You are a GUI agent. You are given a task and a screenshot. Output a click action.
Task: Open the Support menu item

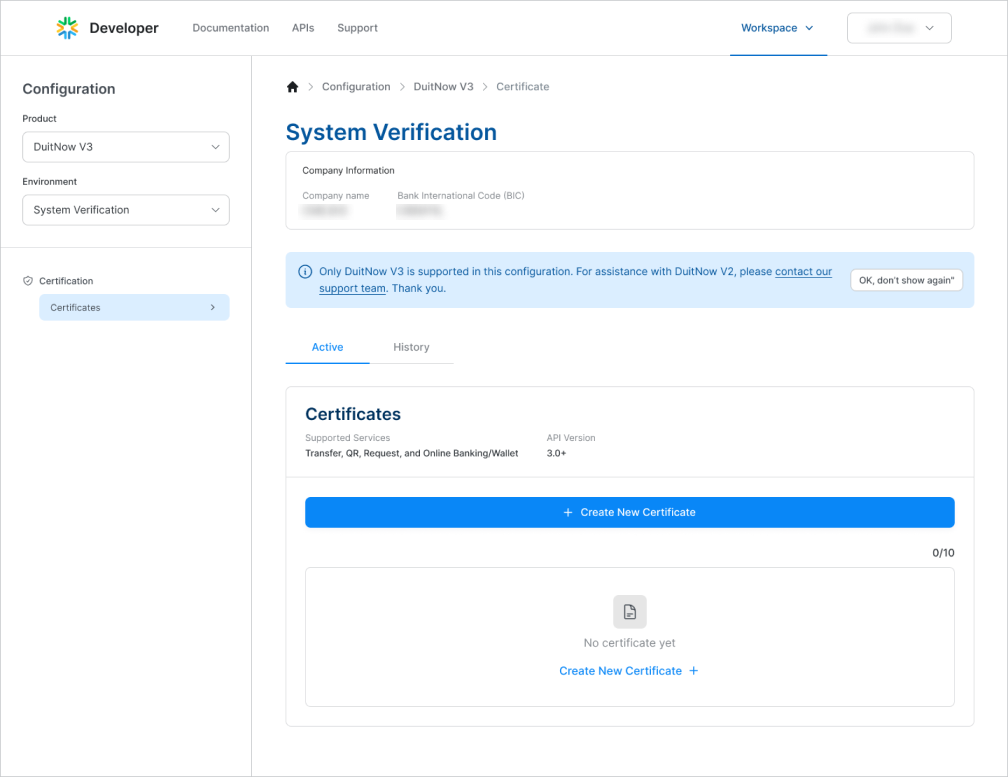[357, 28]
